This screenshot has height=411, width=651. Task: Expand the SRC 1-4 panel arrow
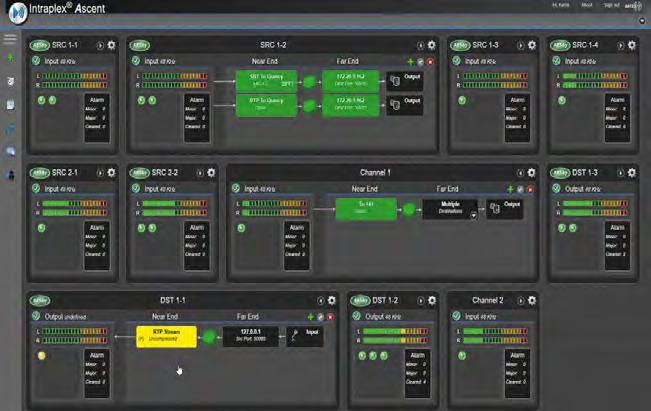[620, 46]
